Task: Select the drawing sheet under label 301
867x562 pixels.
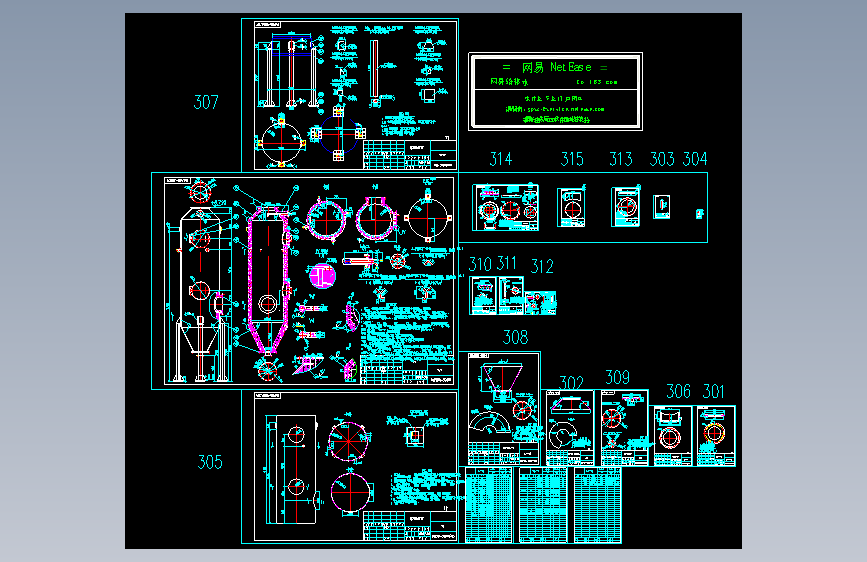Action: [716, 436]
